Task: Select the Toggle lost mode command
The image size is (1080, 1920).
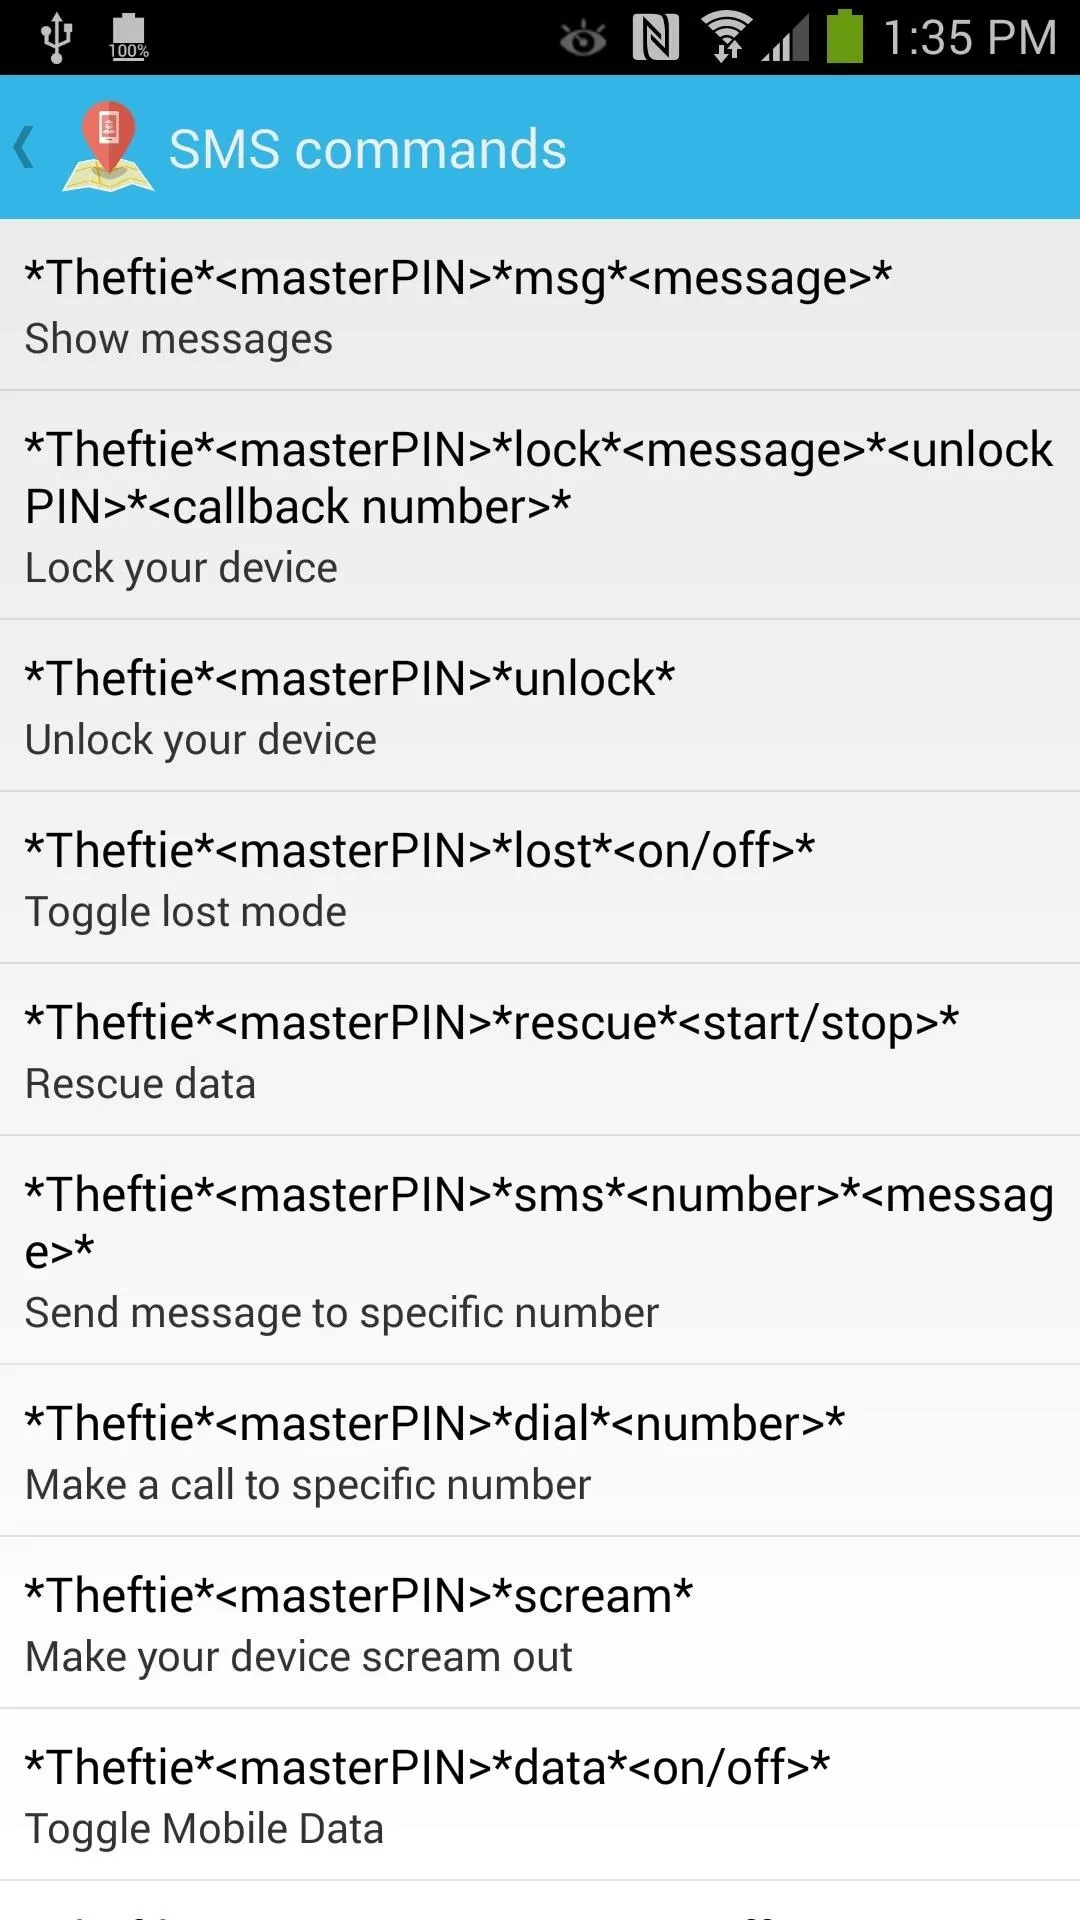Action: (540, 878)
